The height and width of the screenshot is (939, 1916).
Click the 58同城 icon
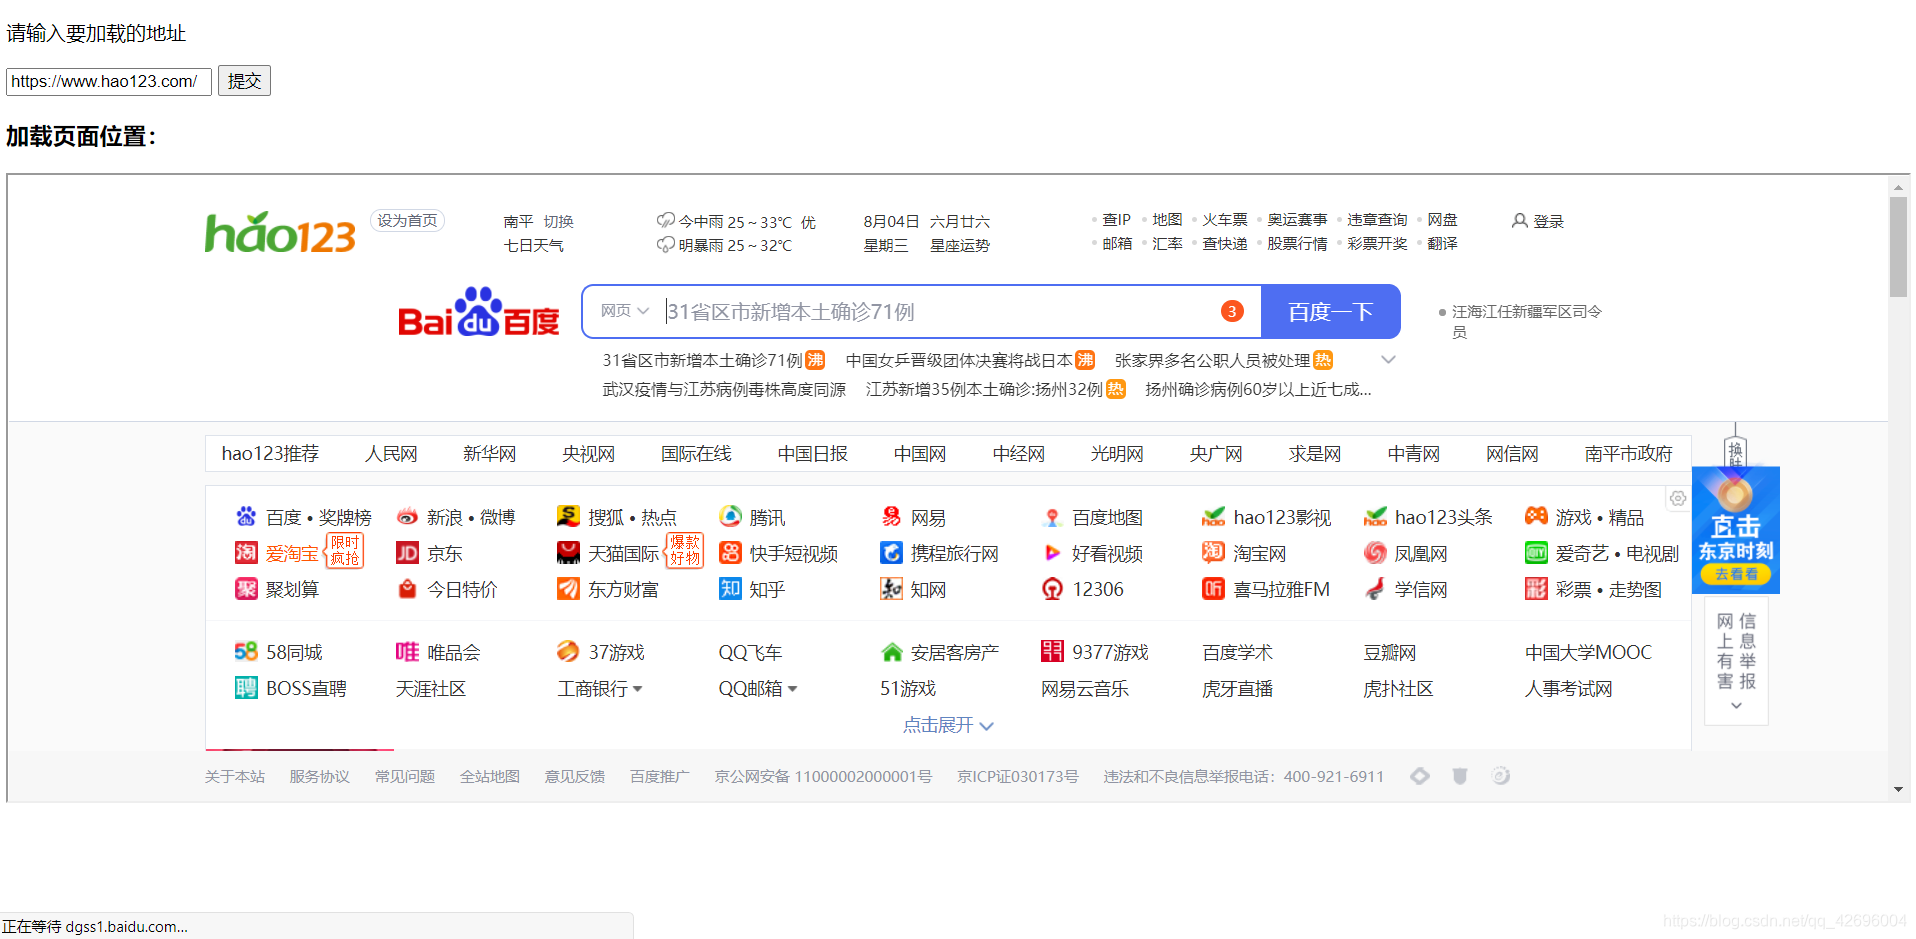(246, 652)
